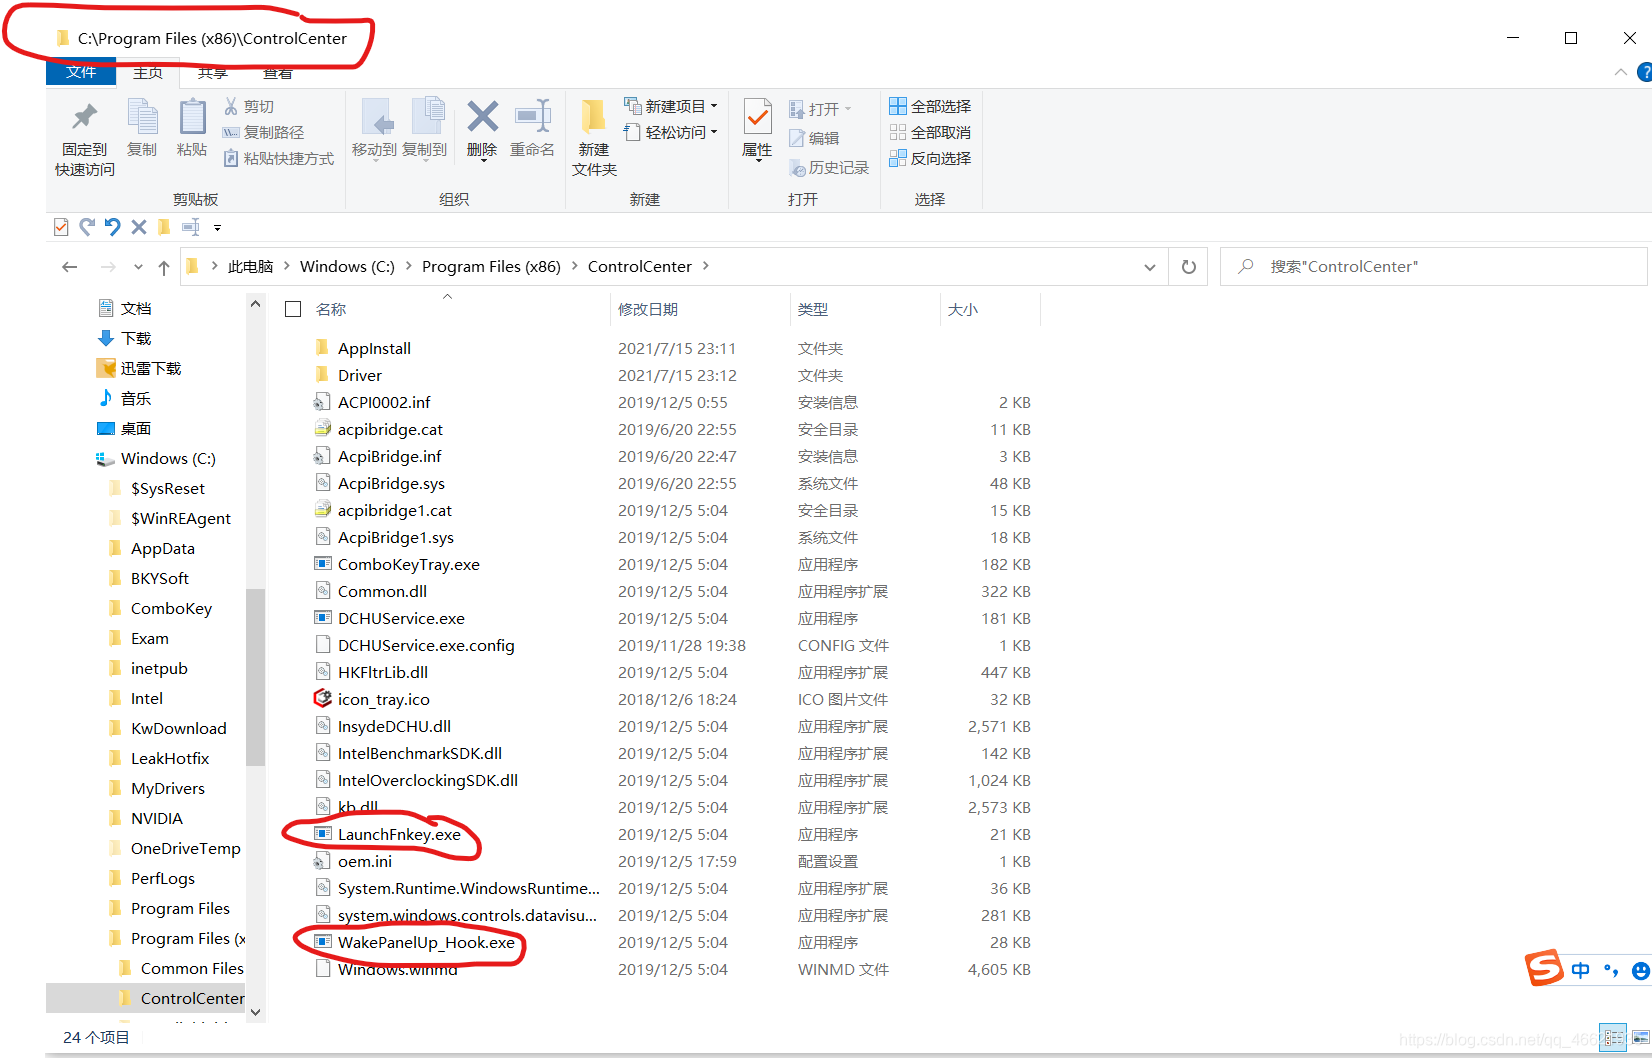The width and height of the screenshot is (1652, 1058).
Task: Sort by Size (大小) column header
Action: click(x=963, y=309)
